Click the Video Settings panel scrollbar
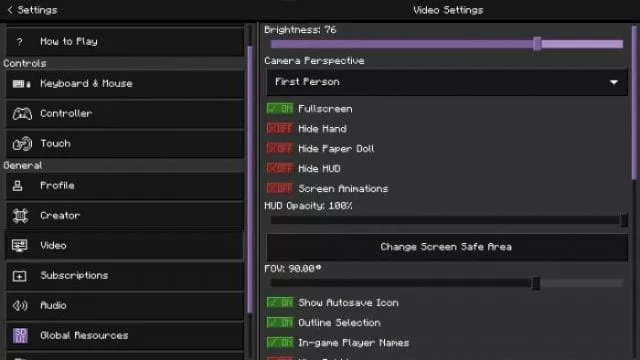This screenshot has width=640, height=360. click(x=634, y=102)
